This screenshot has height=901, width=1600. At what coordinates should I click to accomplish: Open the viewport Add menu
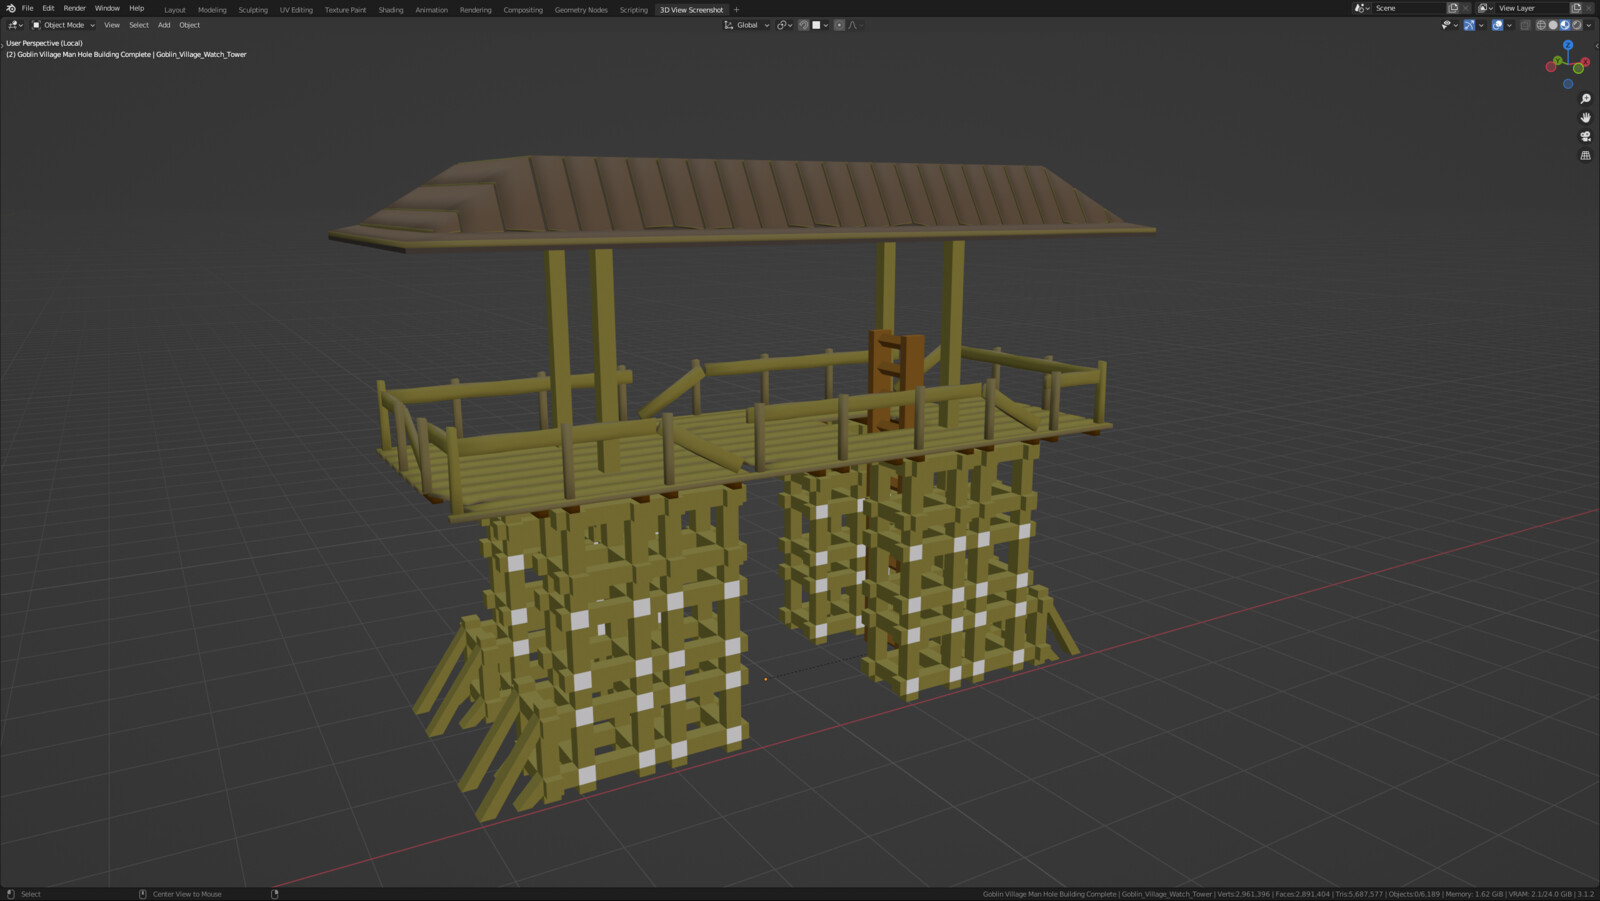pyautogui.click(x=164, y=25)
